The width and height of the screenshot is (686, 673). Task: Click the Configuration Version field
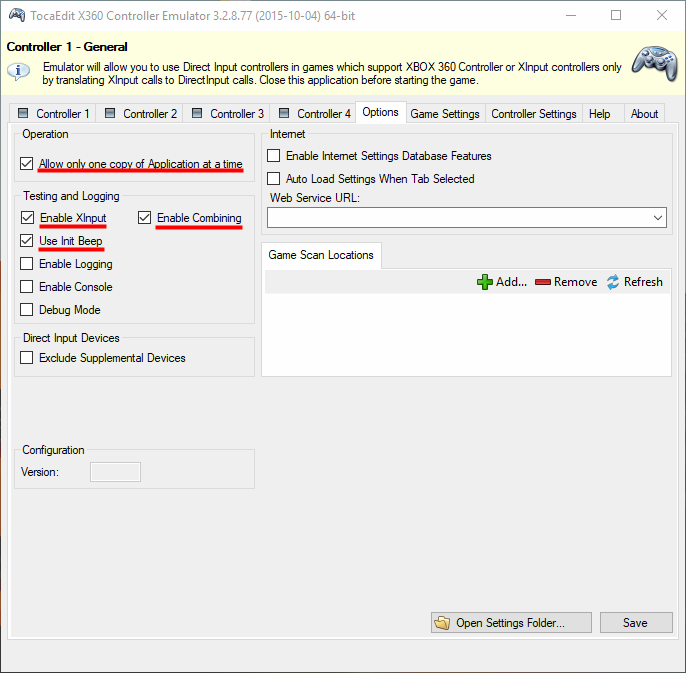pyautogui.click(x=115, y=472)
